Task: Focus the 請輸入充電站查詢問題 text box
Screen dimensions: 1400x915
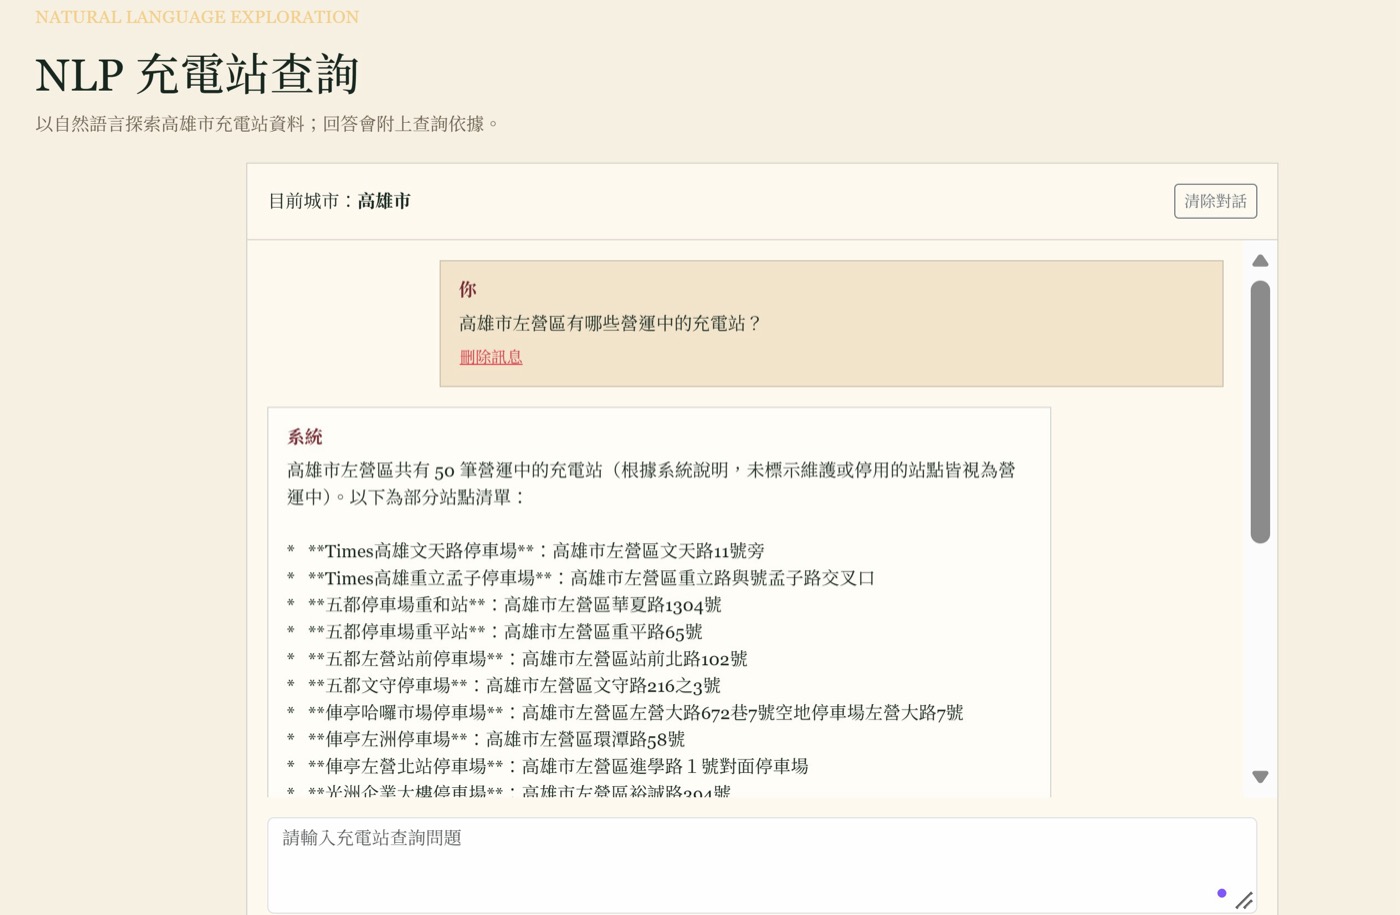Action: click(x=762, y=865)
